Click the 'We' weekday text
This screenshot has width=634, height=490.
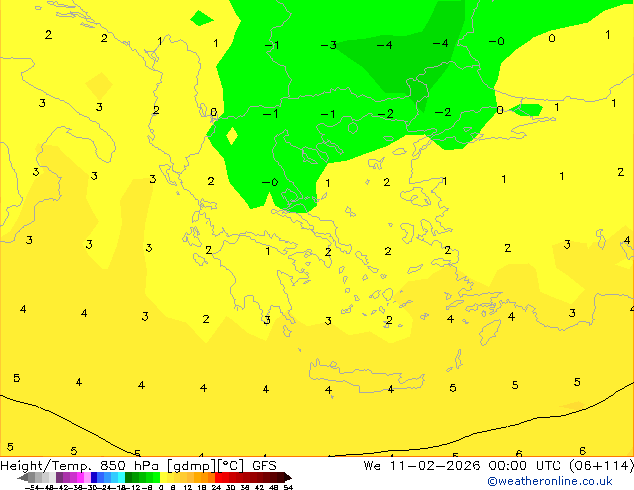[372, 466]
